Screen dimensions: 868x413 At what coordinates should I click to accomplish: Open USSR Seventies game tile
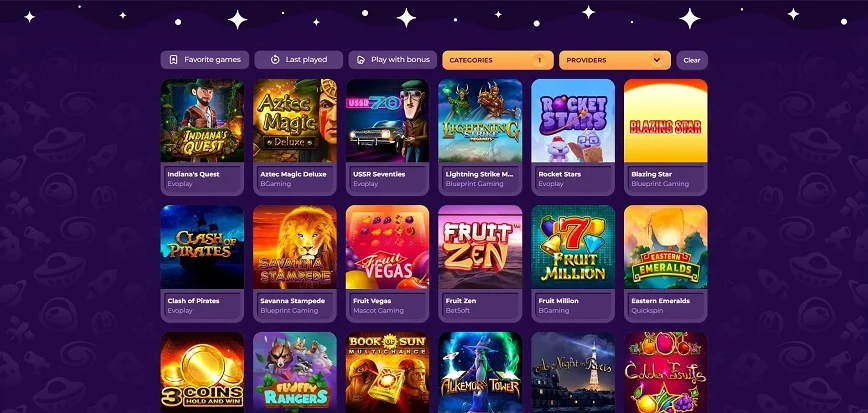(x=388, y=121)
